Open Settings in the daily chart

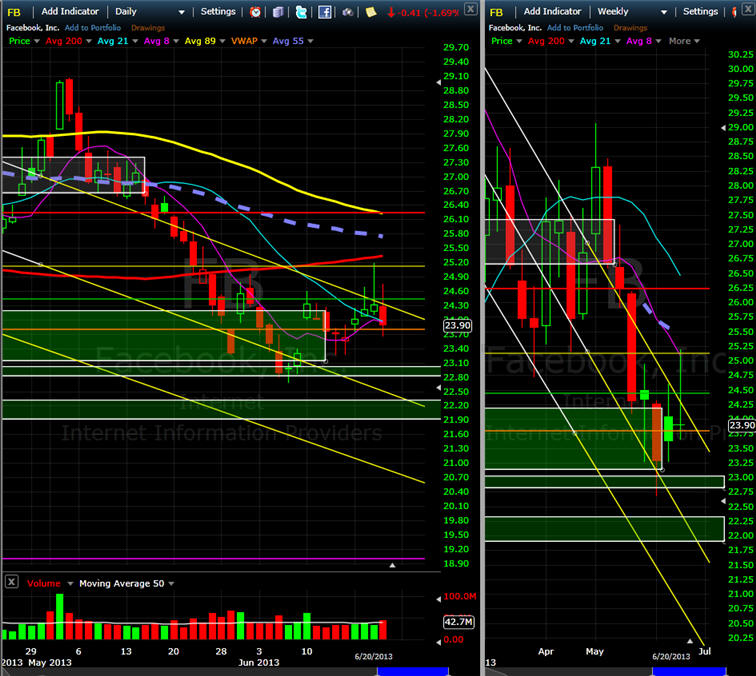tap(218, 12)
